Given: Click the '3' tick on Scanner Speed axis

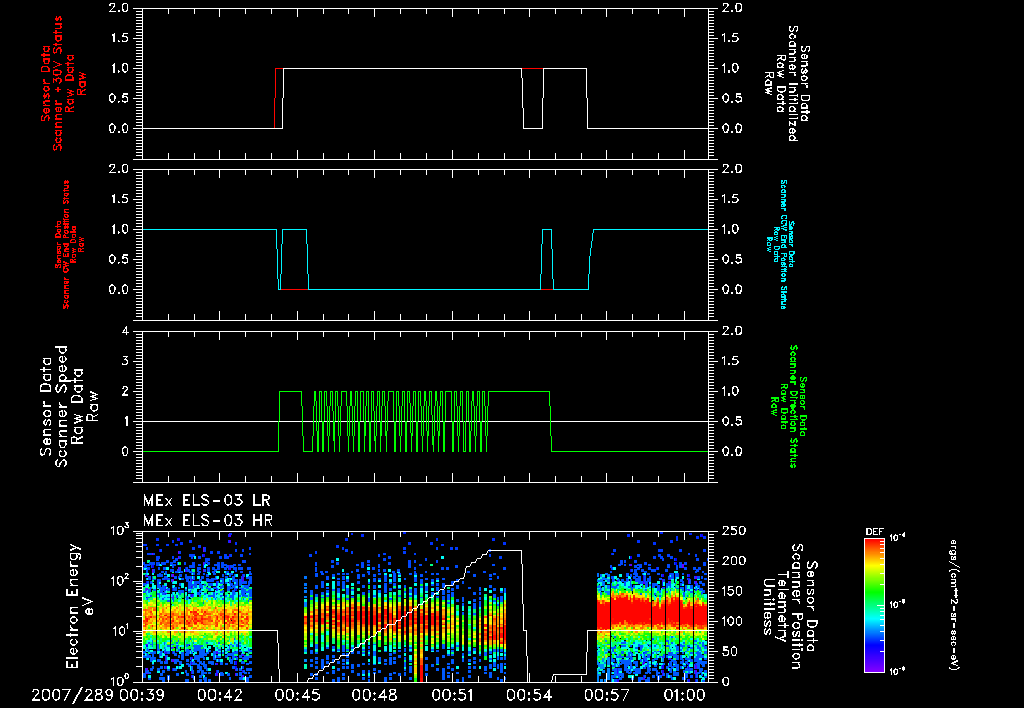Looking at the screenshot, I should point(125,361).
